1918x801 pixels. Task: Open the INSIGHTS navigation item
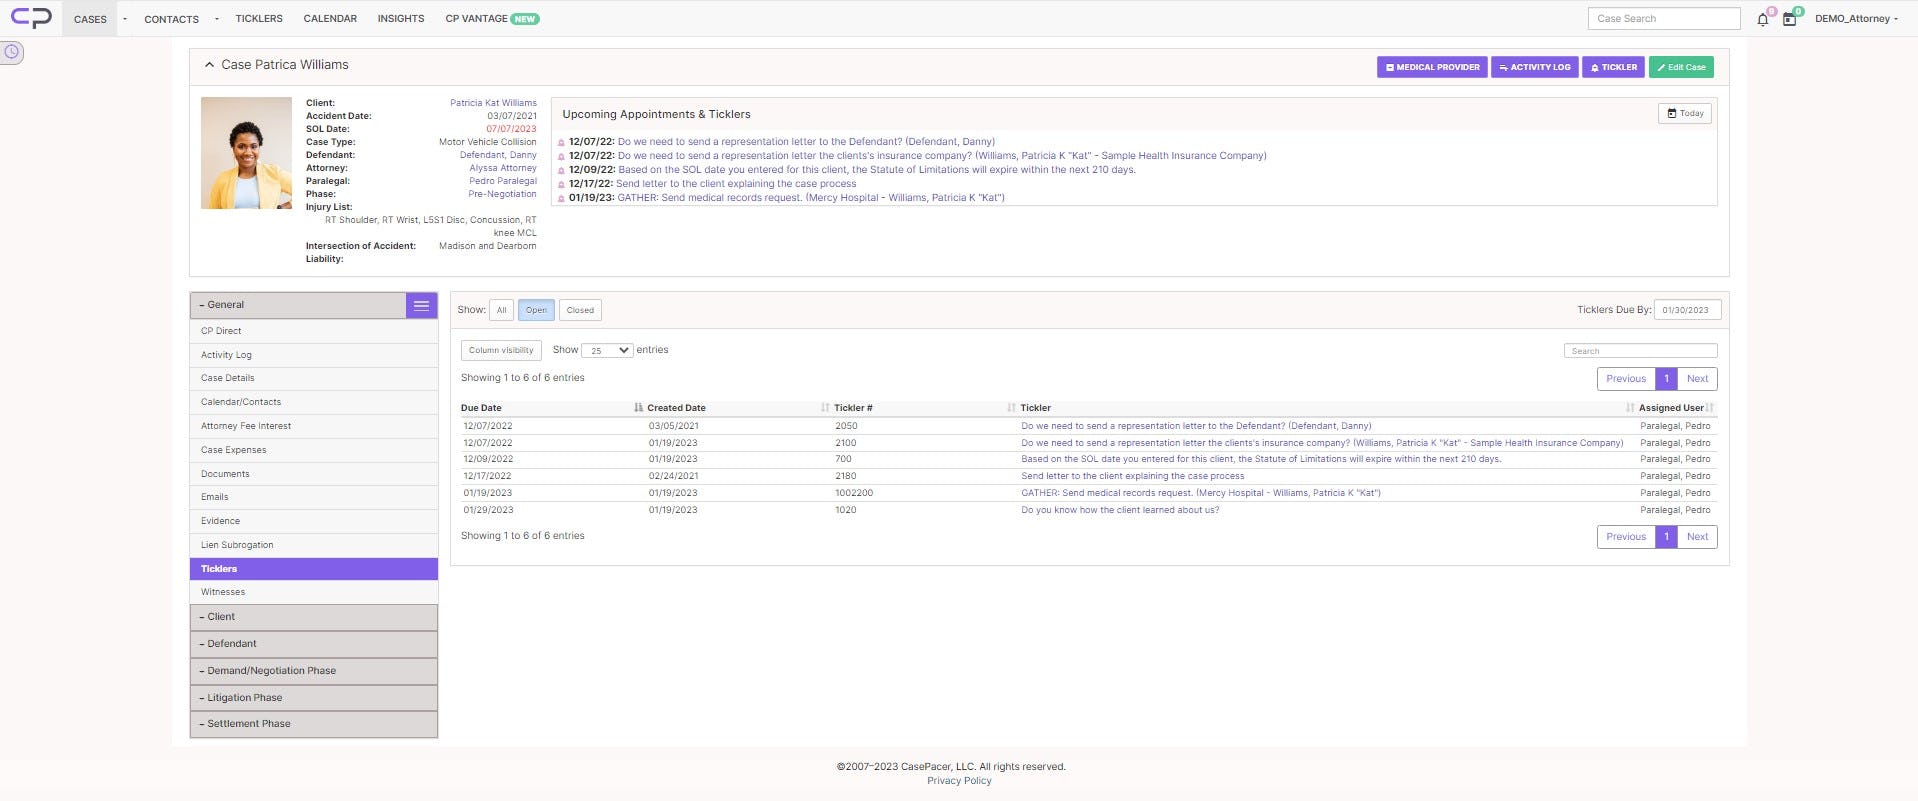401,19
